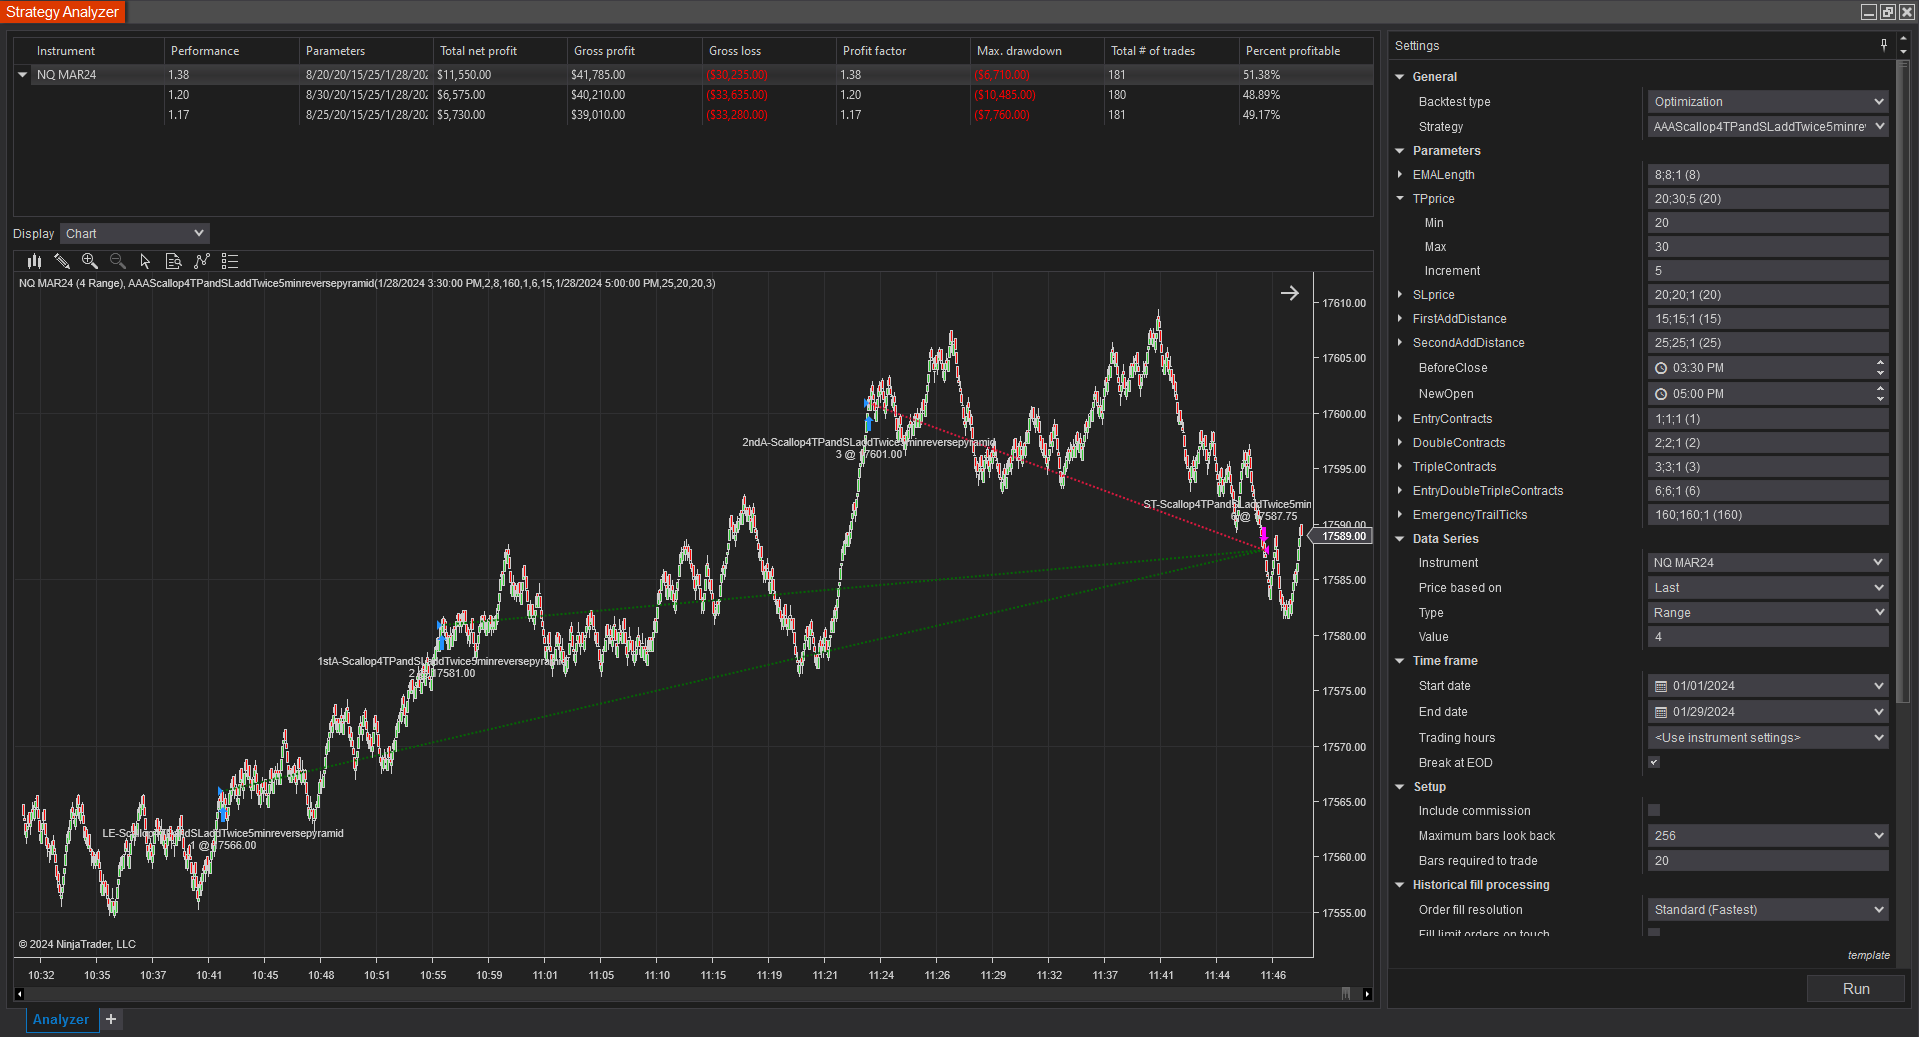This screenshot has width=1919, height=1037.
Task: Pin the Settings panel
Action: pyautogui.click(x=1884, y=45)
